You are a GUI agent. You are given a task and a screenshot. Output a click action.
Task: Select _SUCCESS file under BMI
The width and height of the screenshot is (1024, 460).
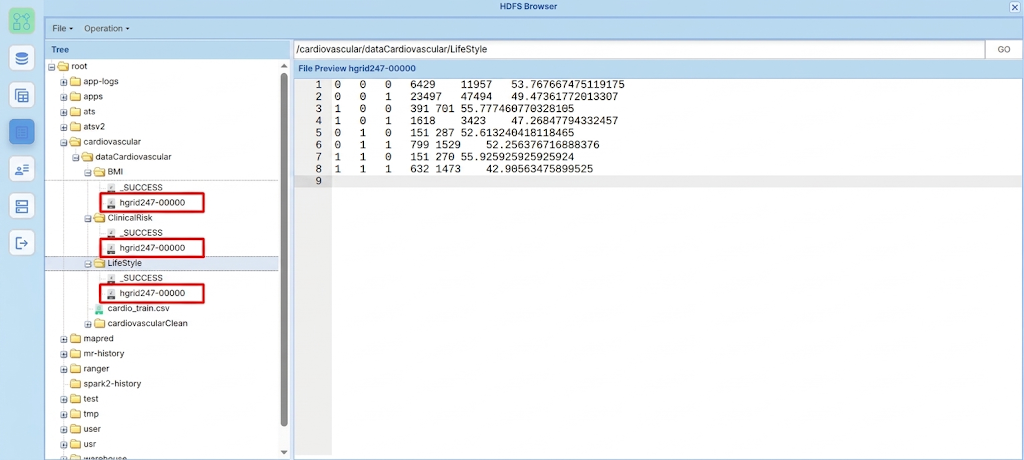tap(141, 188)
